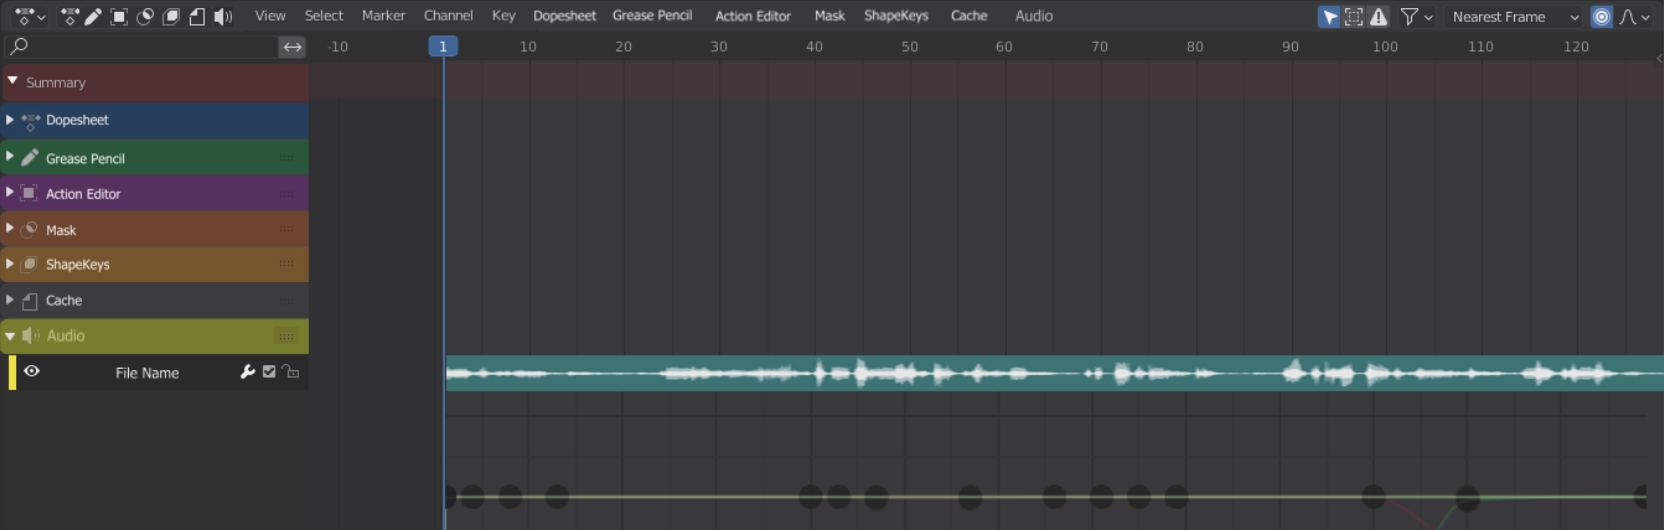
Task: Click frame 50 on timeline ruler
Action: (909, 46)
